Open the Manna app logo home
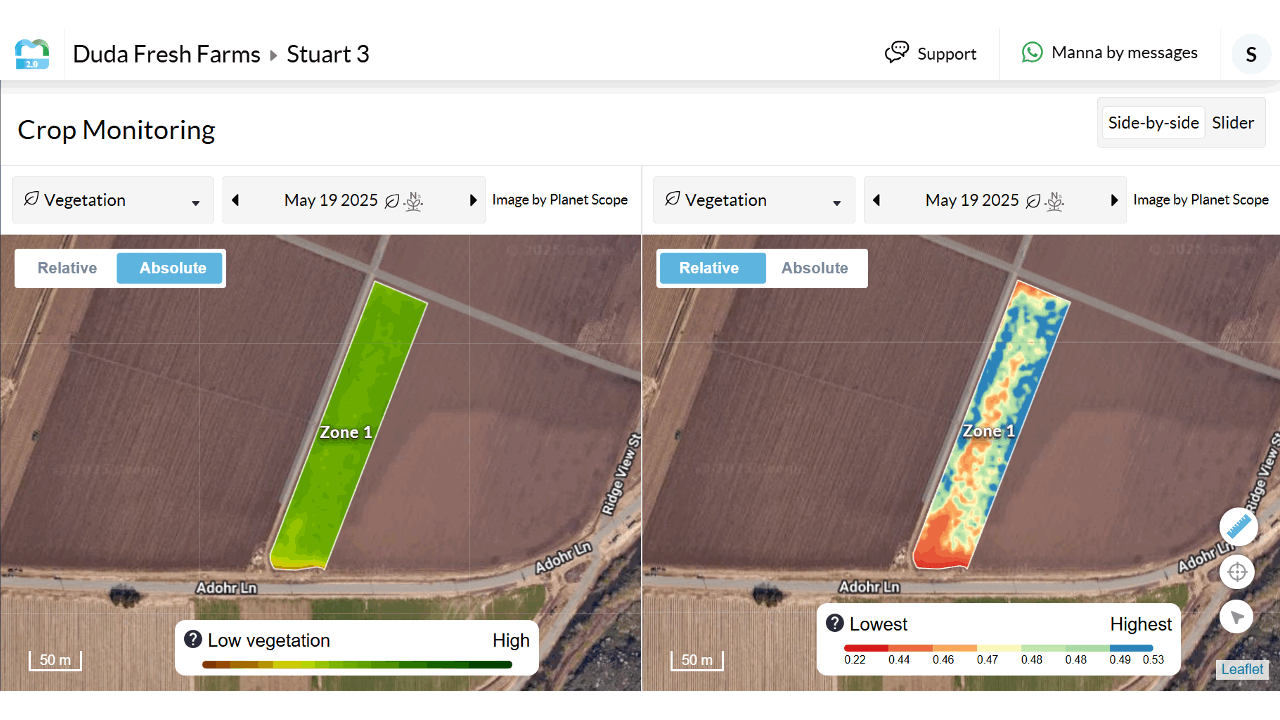This screenshot has width=1280, height=720. 32,54
